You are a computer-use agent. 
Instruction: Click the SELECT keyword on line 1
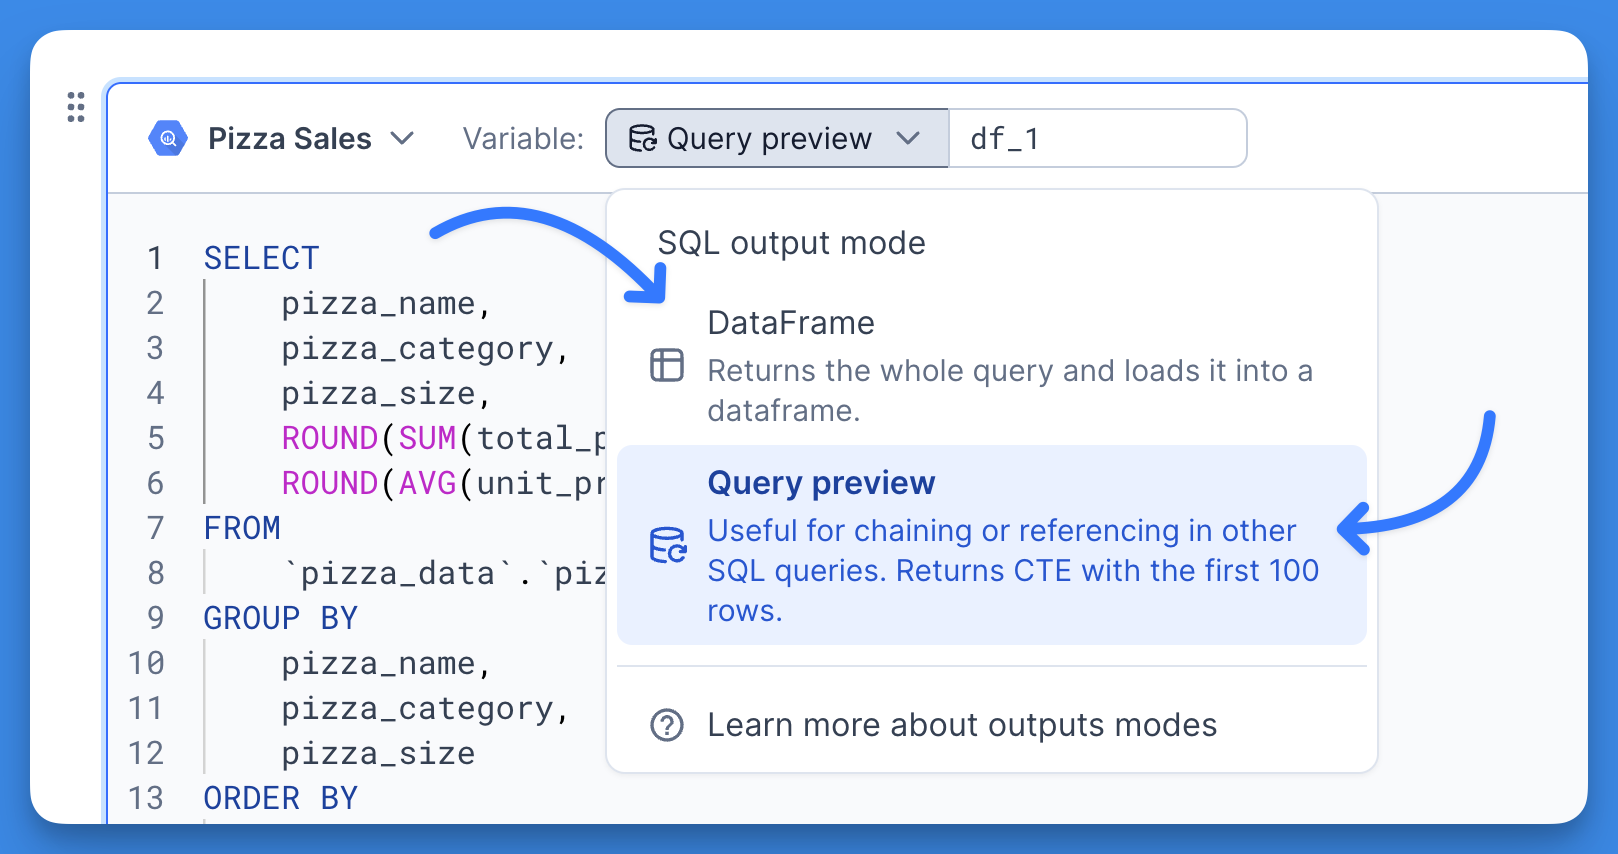click(x=261, y=258)
